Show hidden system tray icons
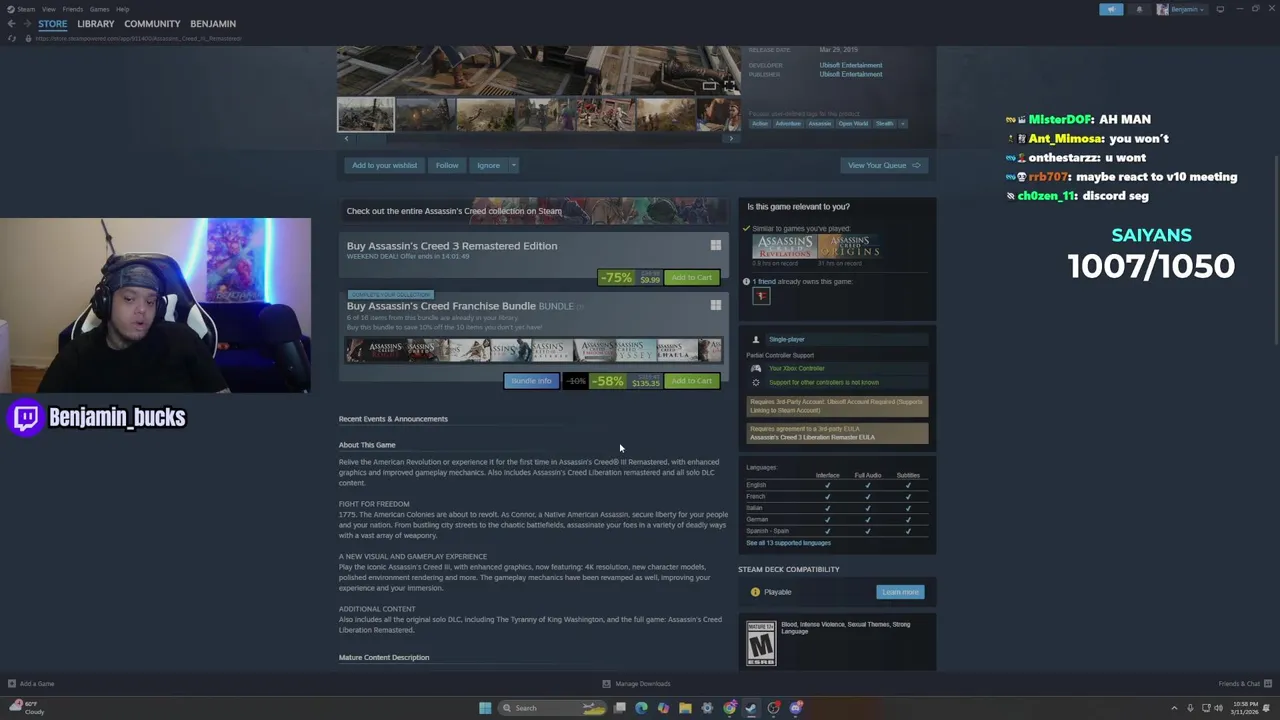 pyautogui.click(x=1176, y=708)
